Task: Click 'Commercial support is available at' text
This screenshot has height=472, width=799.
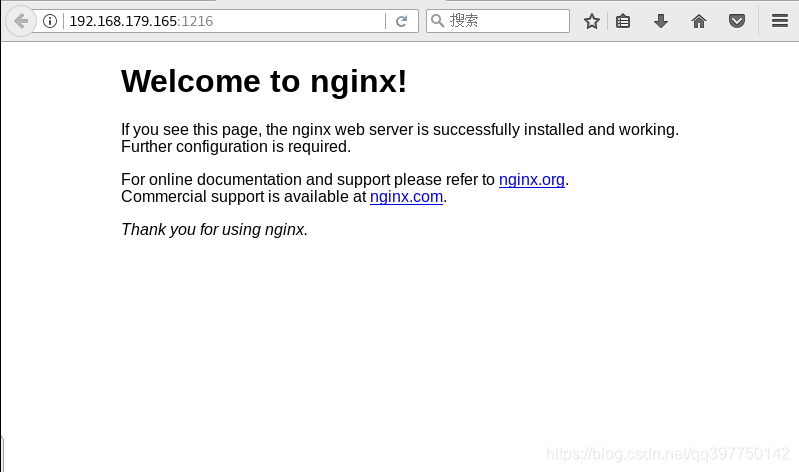Action: [x=244, y=196]
